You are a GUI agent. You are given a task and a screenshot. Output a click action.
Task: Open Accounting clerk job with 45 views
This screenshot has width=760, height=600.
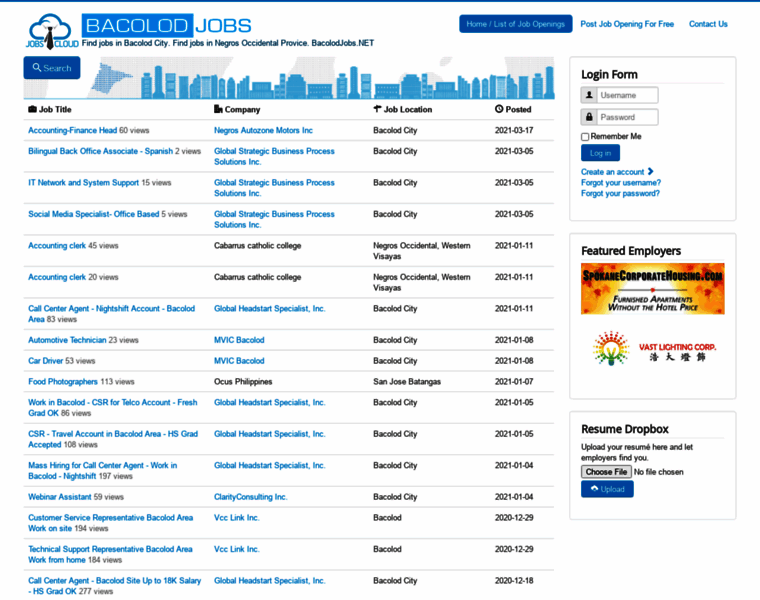(x=57, y=245)
